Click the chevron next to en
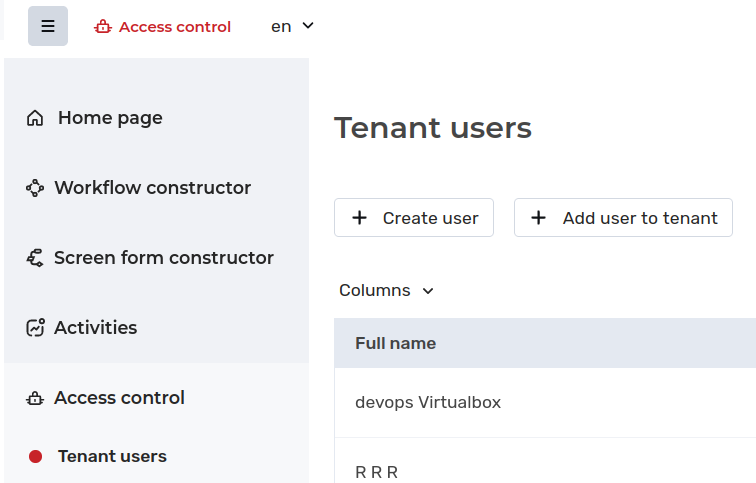This screenshot has height=483, width=756. click(308, 26)
